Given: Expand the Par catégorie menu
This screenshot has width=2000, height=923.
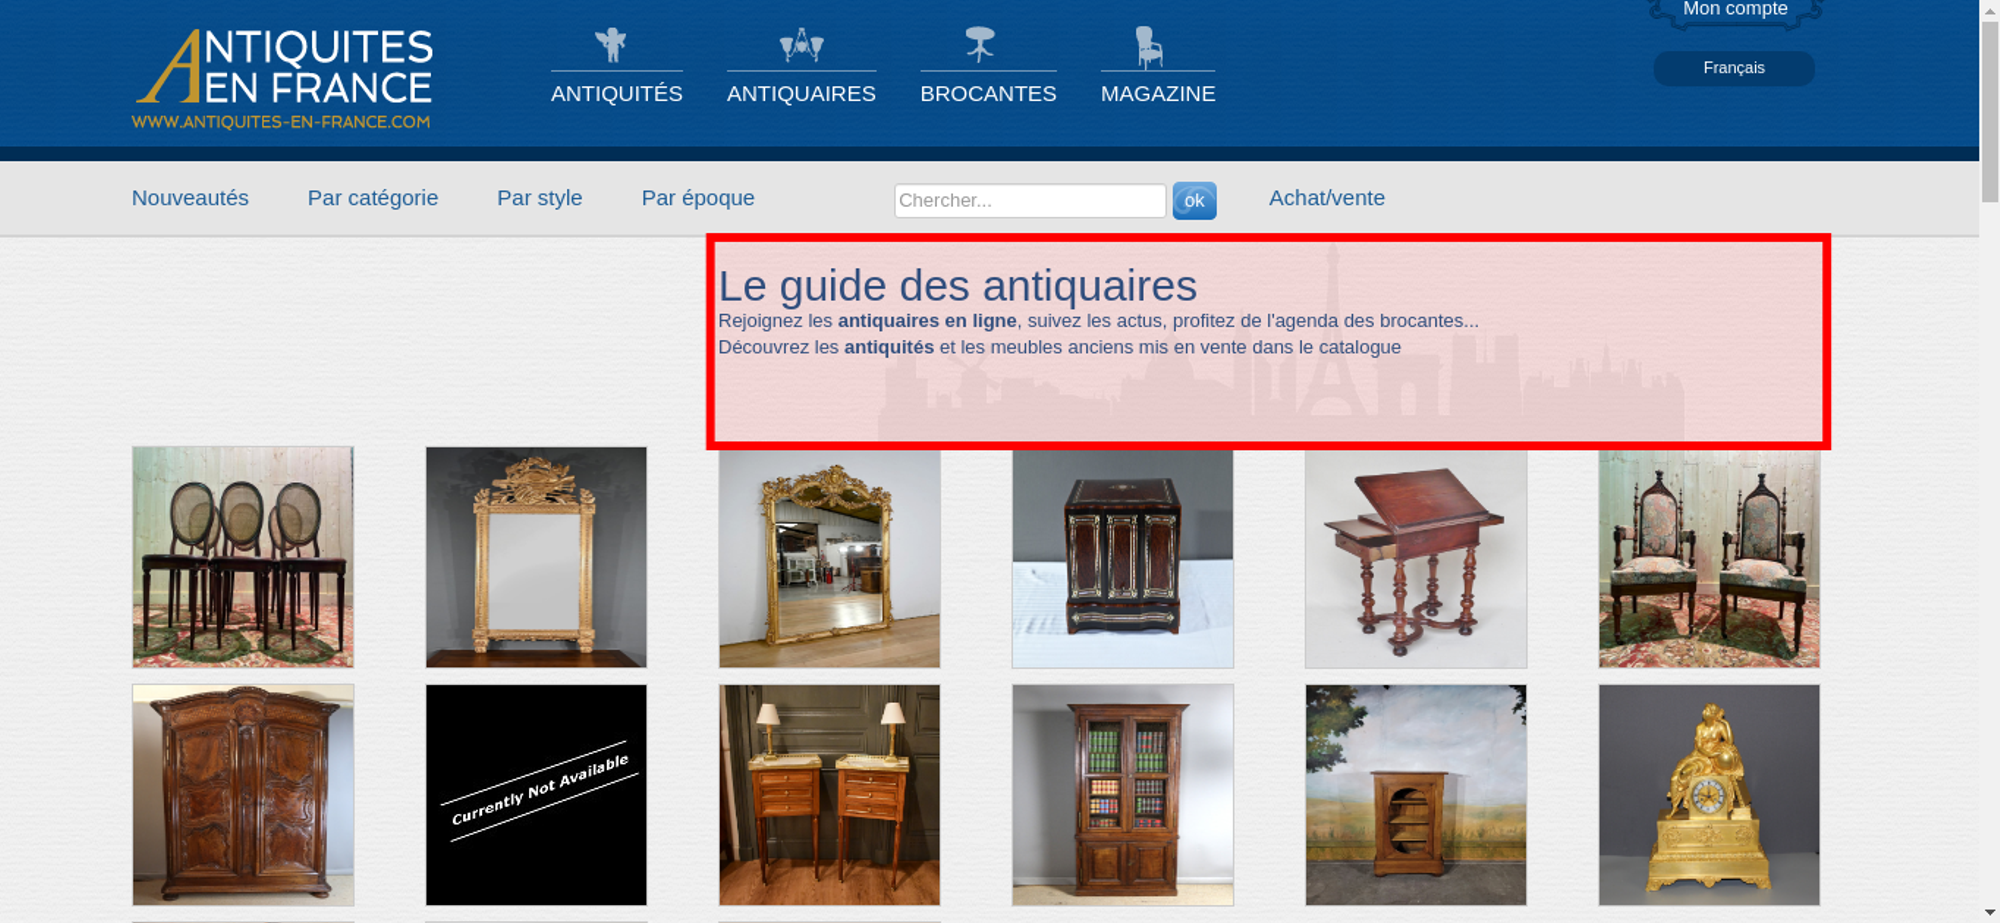Looking at the screenshot, I should click(x=372, y=198).
